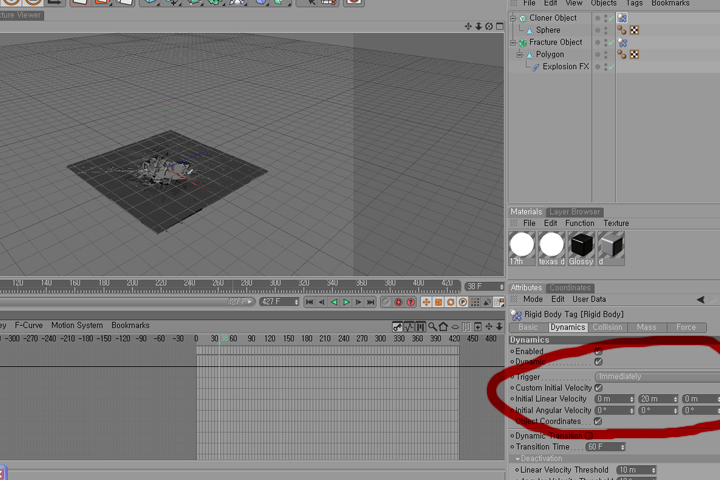The height and width of the screenshot is (480, 720).
Task: Open the Motion System menu
Action: coord(77,325)
